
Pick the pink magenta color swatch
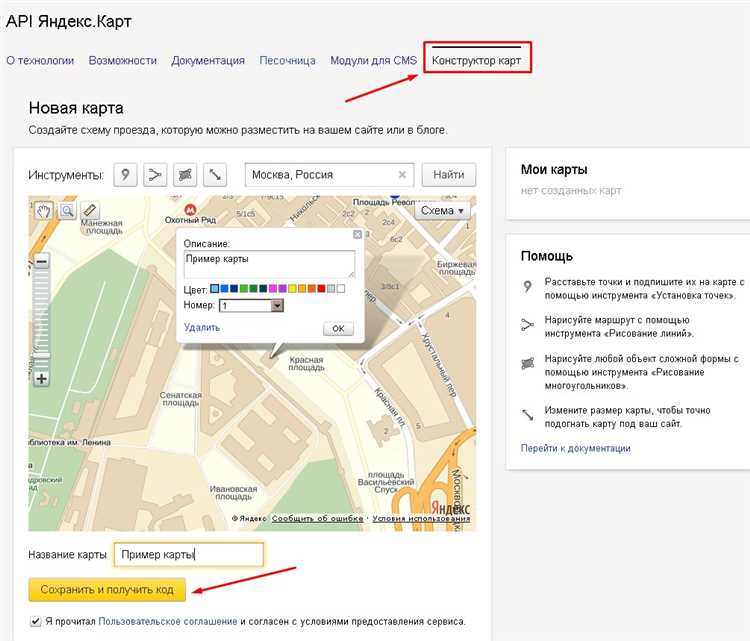(x=273, y=288)
